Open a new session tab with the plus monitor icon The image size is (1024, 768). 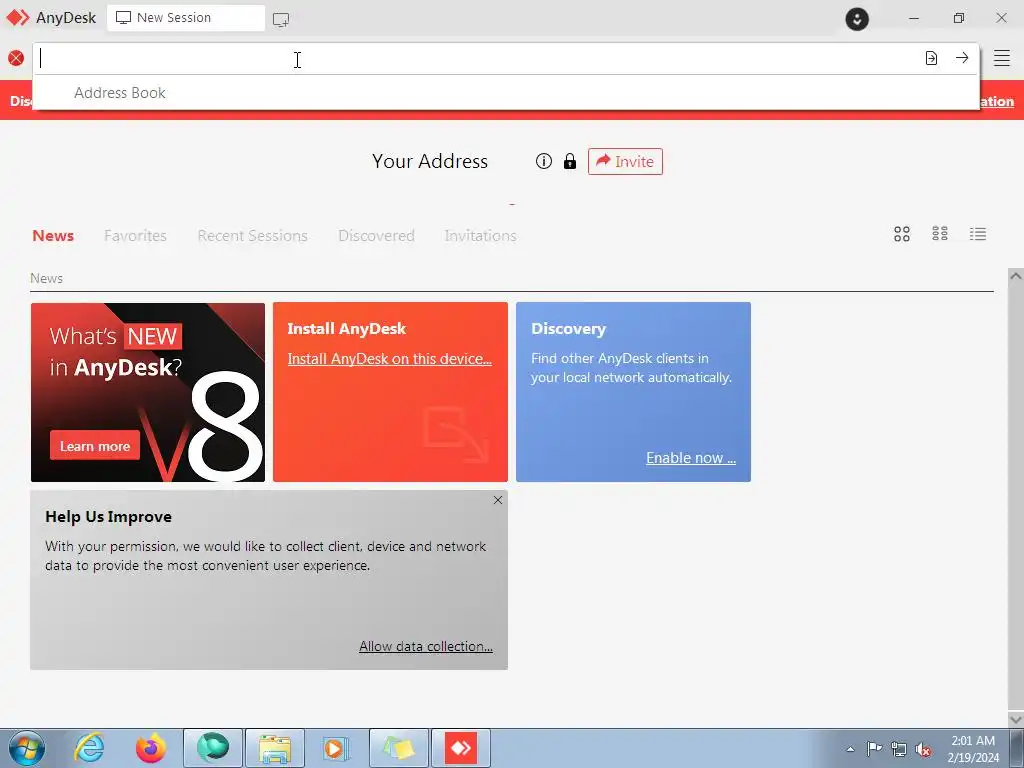coord(281,20)
